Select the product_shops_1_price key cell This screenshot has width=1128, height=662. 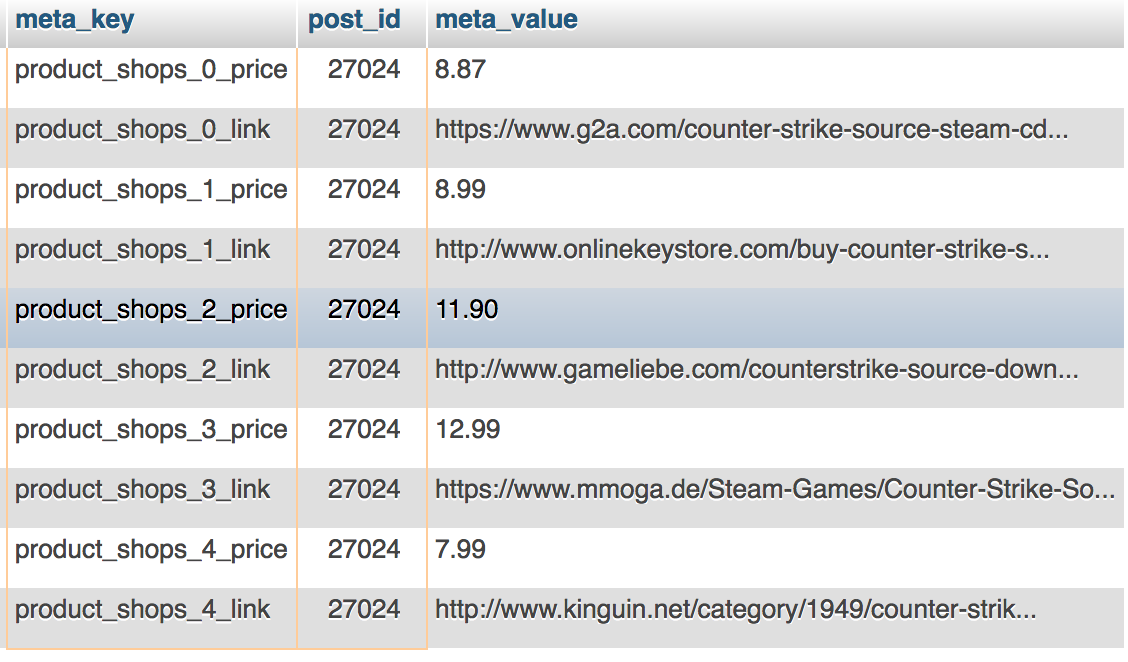click(x=152, y=198)
